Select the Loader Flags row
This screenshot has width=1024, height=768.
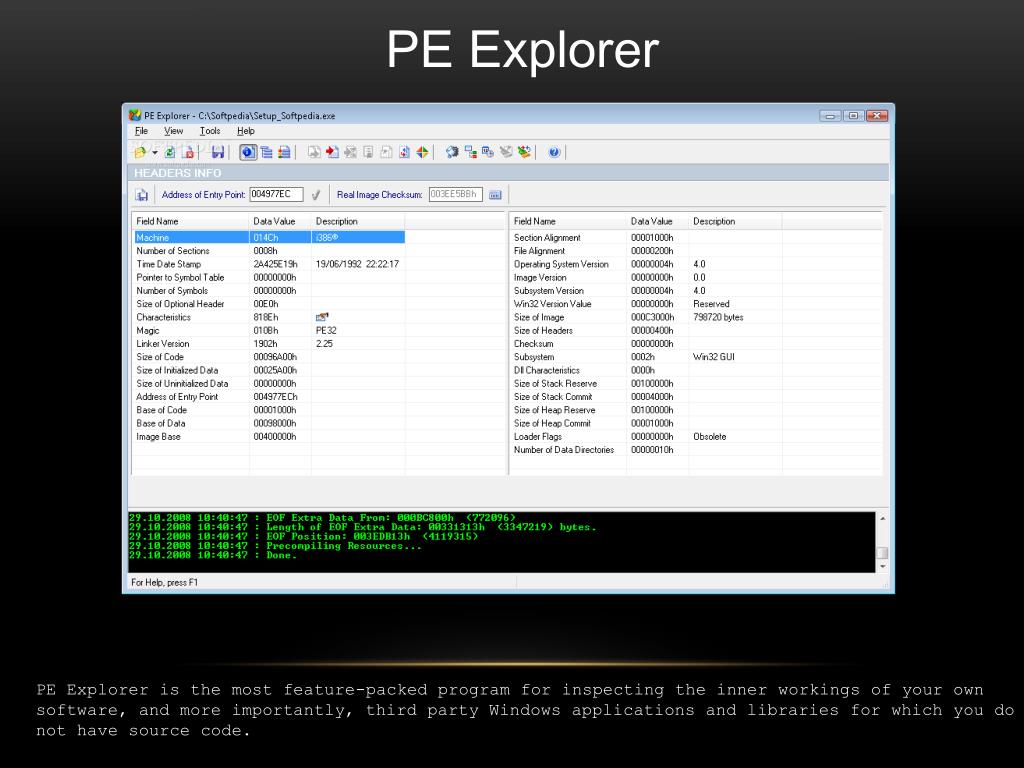[647, 437]
